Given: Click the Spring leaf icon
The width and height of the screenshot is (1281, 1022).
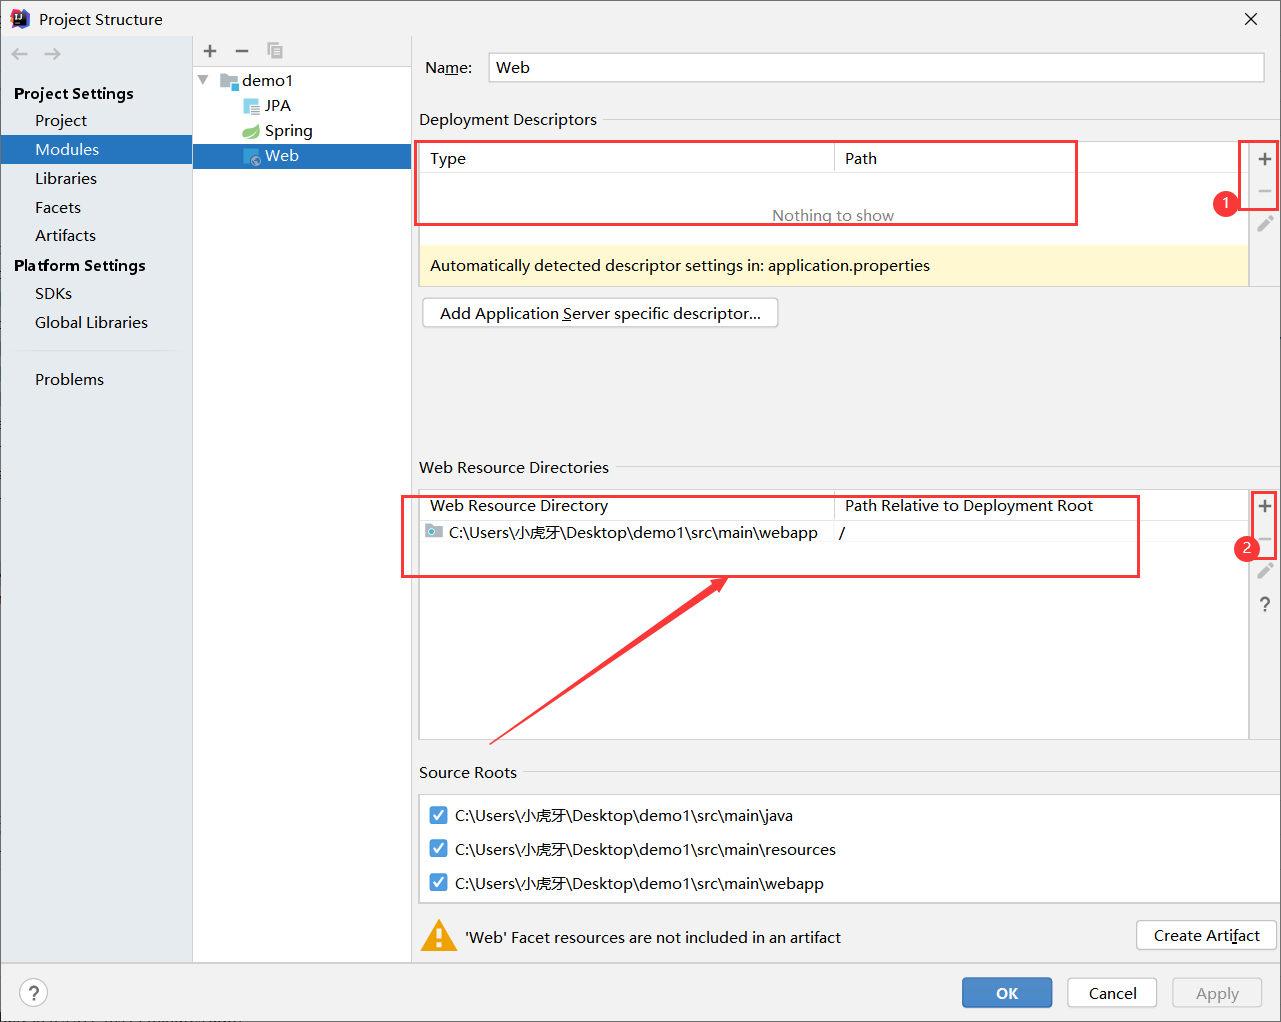Looking at the screenshot, I should [x=252, y=131].
